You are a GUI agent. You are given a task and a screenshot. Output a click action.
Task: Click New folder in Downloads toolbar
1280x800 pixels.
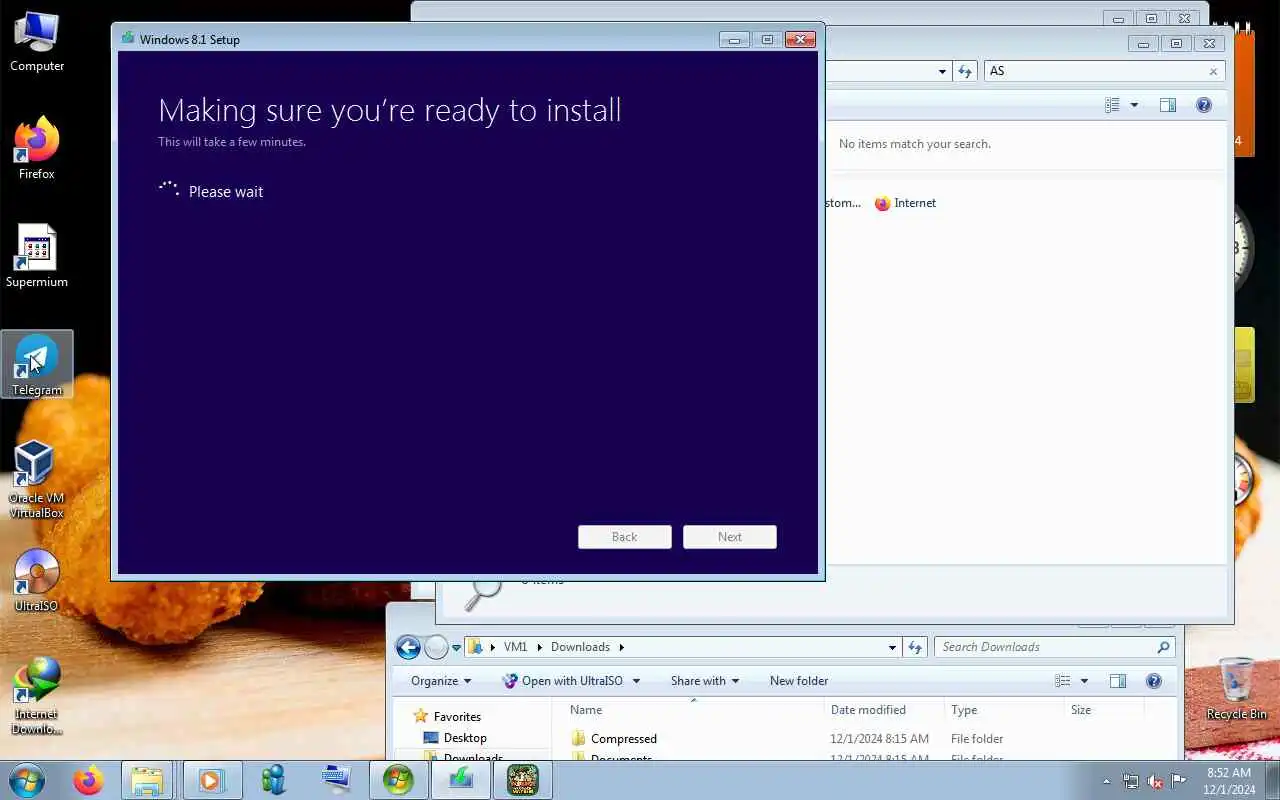click(799, 681)
